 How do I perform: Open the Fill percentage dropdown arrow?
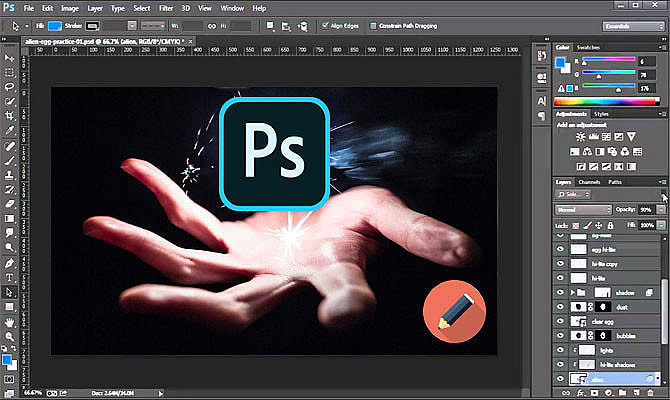pyautogui.click(x=661, y=225)
